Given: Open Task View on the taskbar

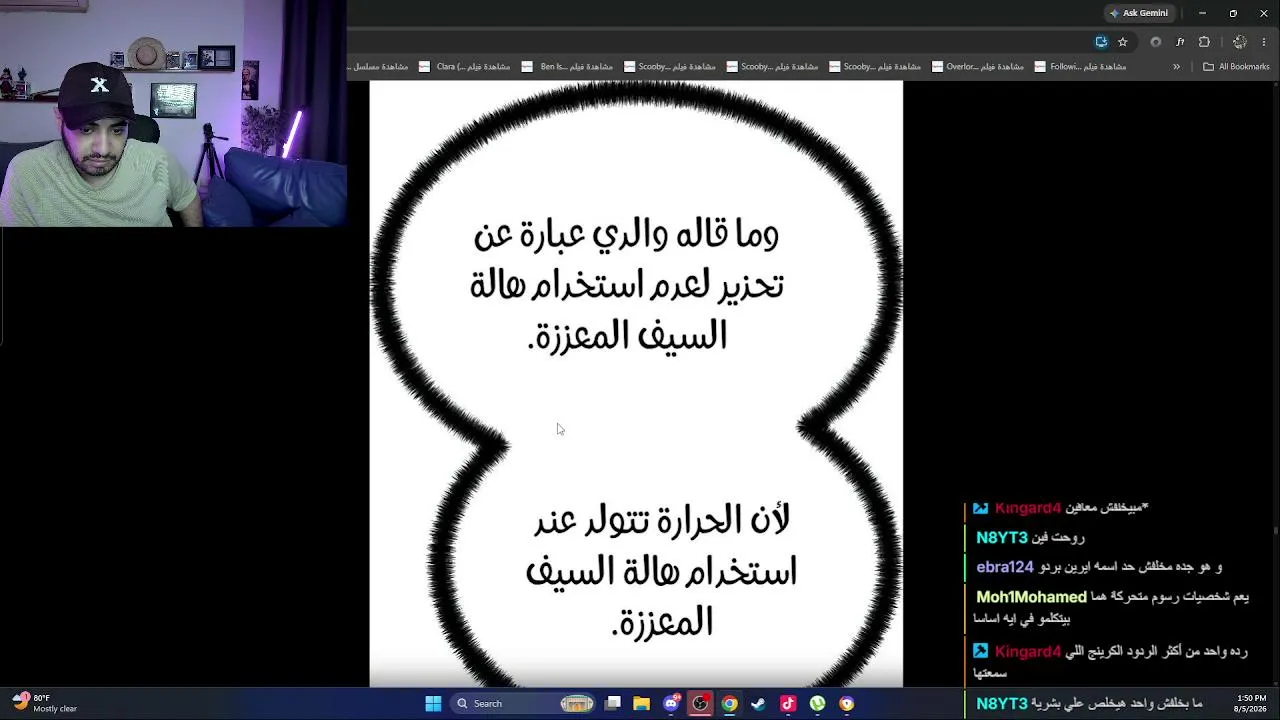Looking at the screenshot, I should point(613,704).
